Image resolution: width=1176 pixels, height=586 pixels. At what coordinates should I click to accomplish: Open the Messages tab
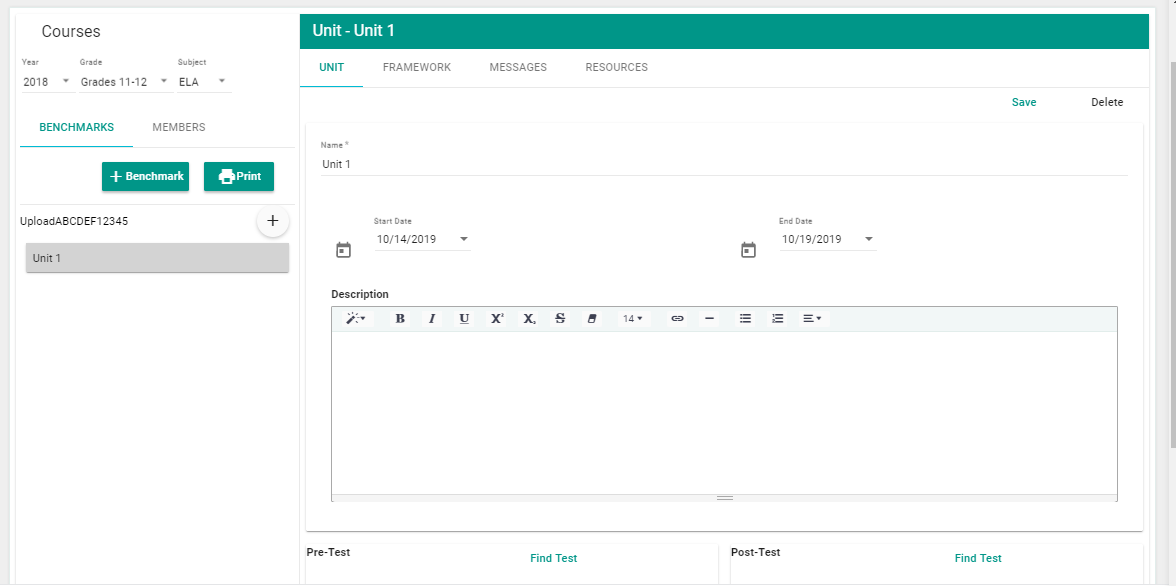518,68
